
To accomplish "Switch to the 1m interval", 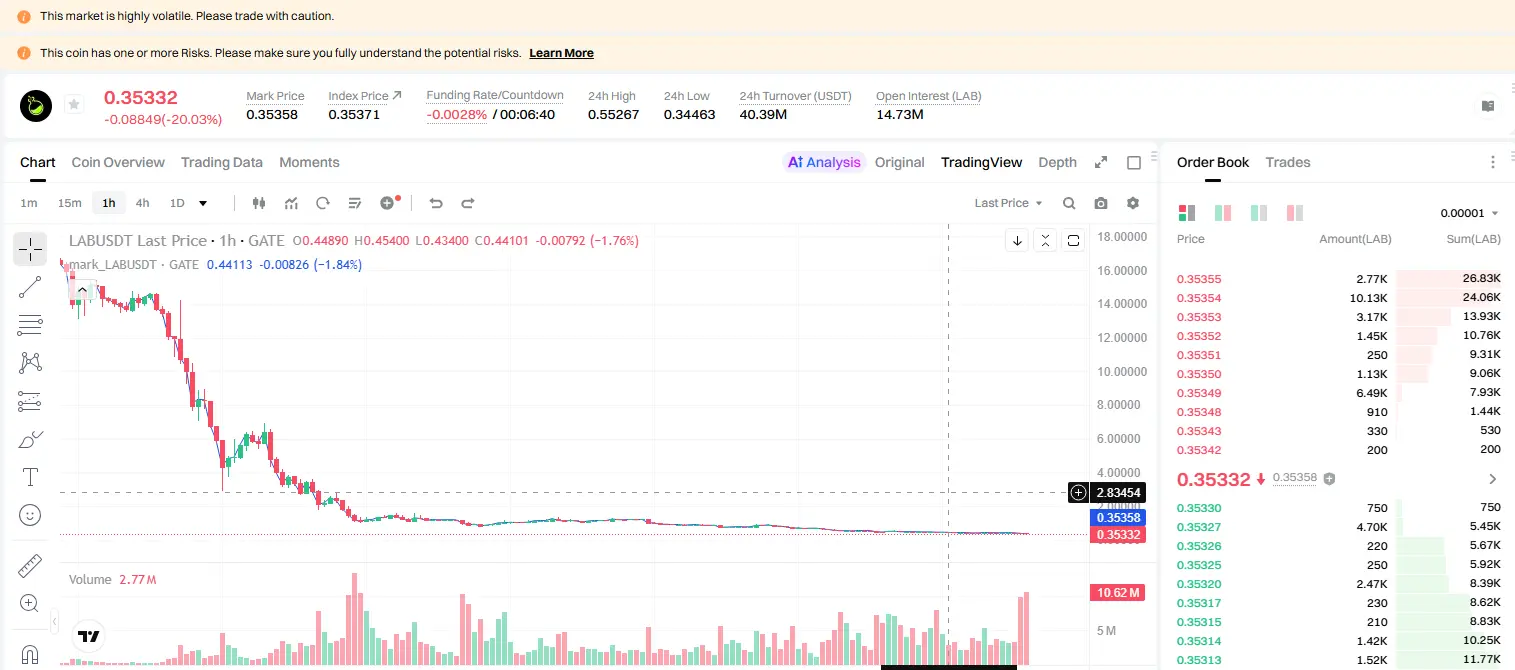I will 29,203.
